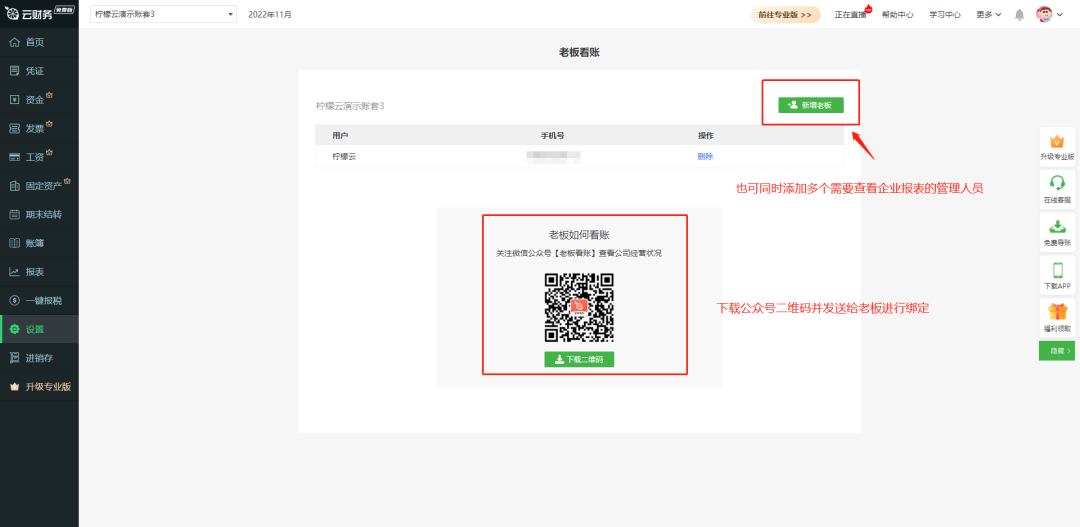Open the account set dropdown 柠檬云演示账套3
This screenshot has height=527, width=1080.
(163, 14)
